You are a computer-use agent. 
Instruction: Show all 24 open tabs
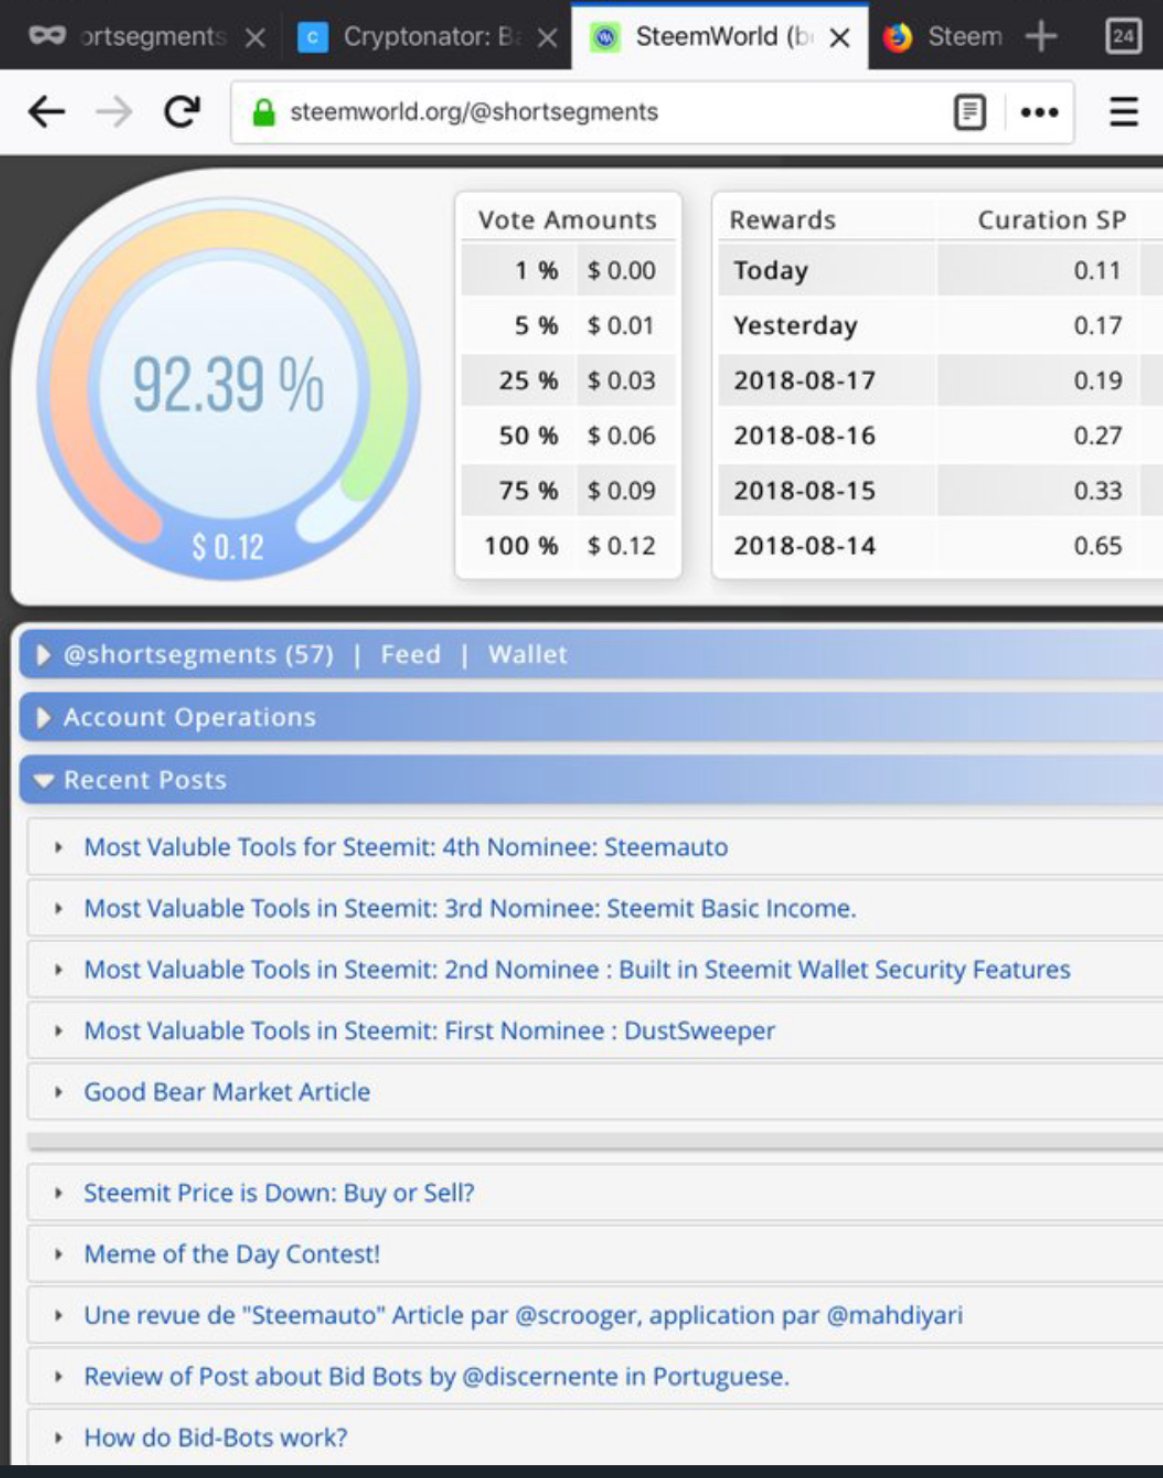(1123, 37)
